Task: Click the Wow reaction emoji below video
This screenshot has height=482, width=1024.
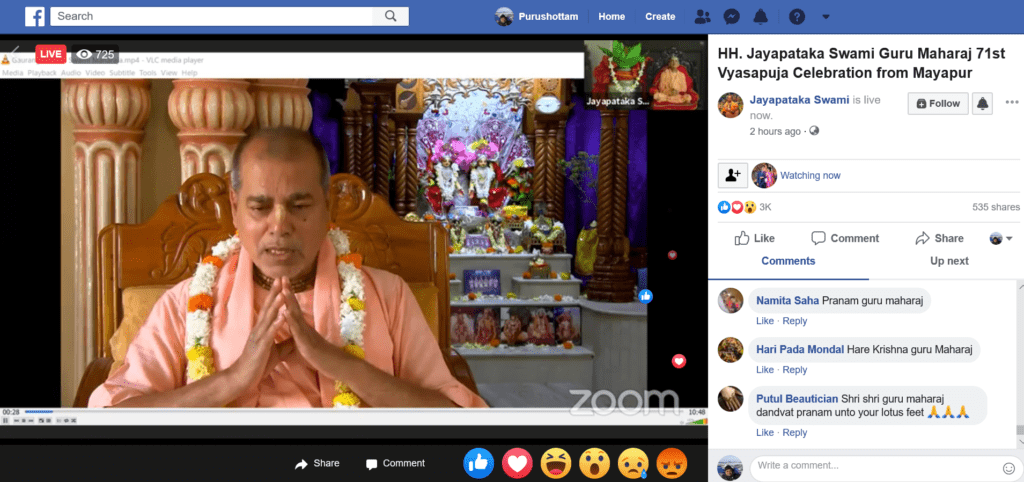Action: coord(595,463)
